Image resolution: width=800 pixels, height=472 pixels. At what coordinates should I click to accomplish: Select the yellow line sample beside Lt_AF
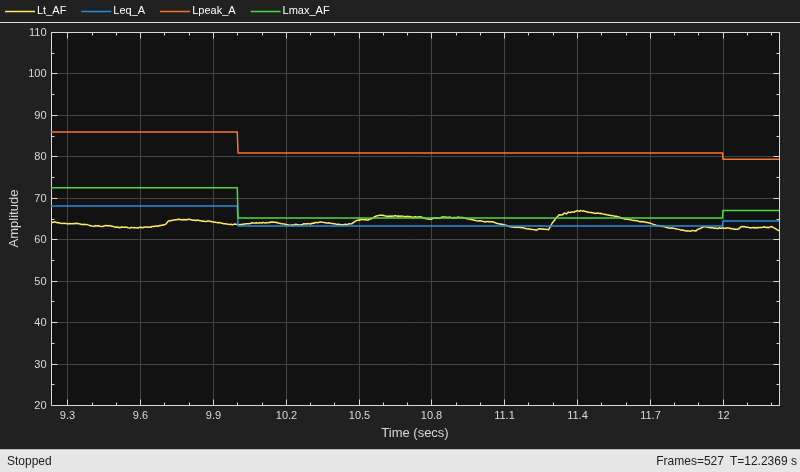pos(19,11)
